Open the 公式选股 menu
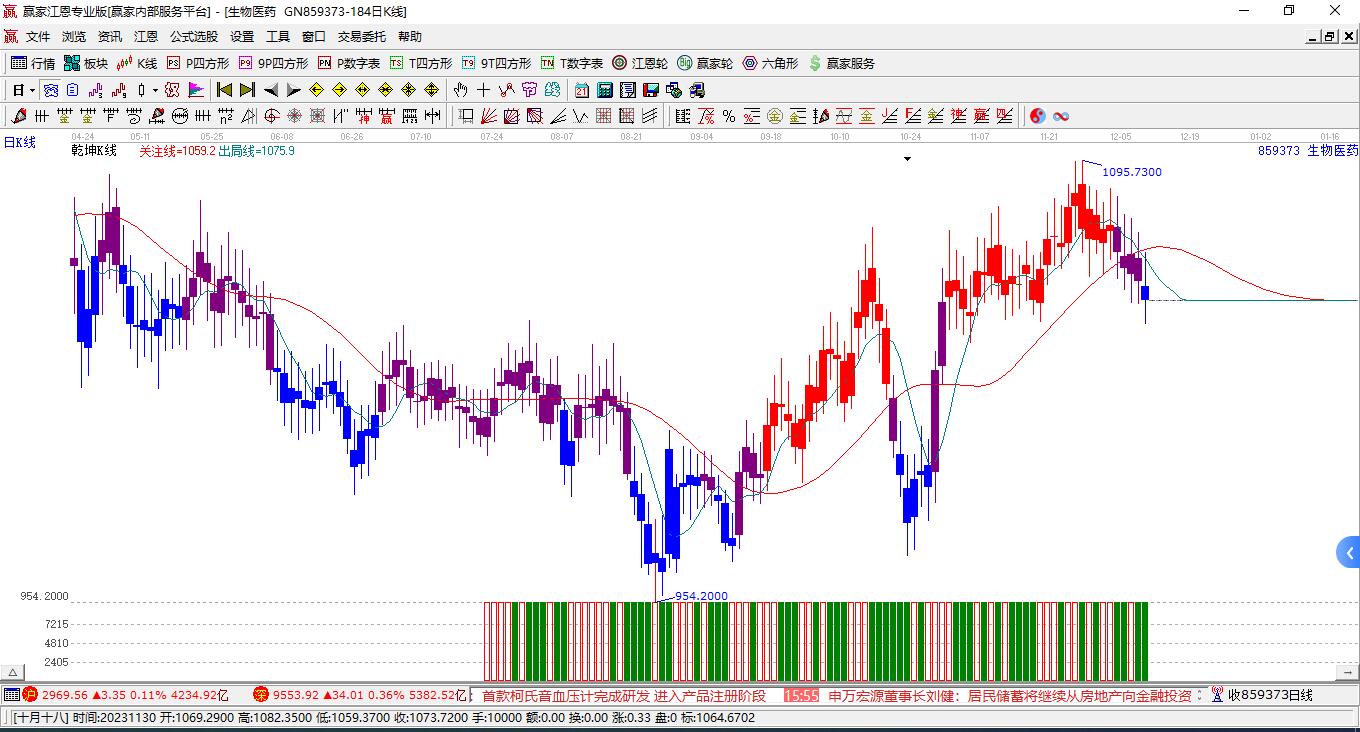 194,37
